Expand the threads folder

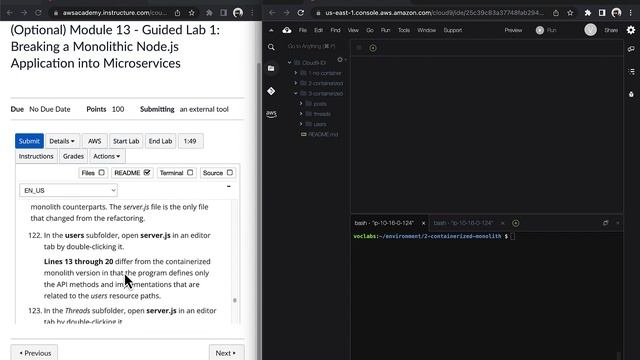click(x=301, y=114)
